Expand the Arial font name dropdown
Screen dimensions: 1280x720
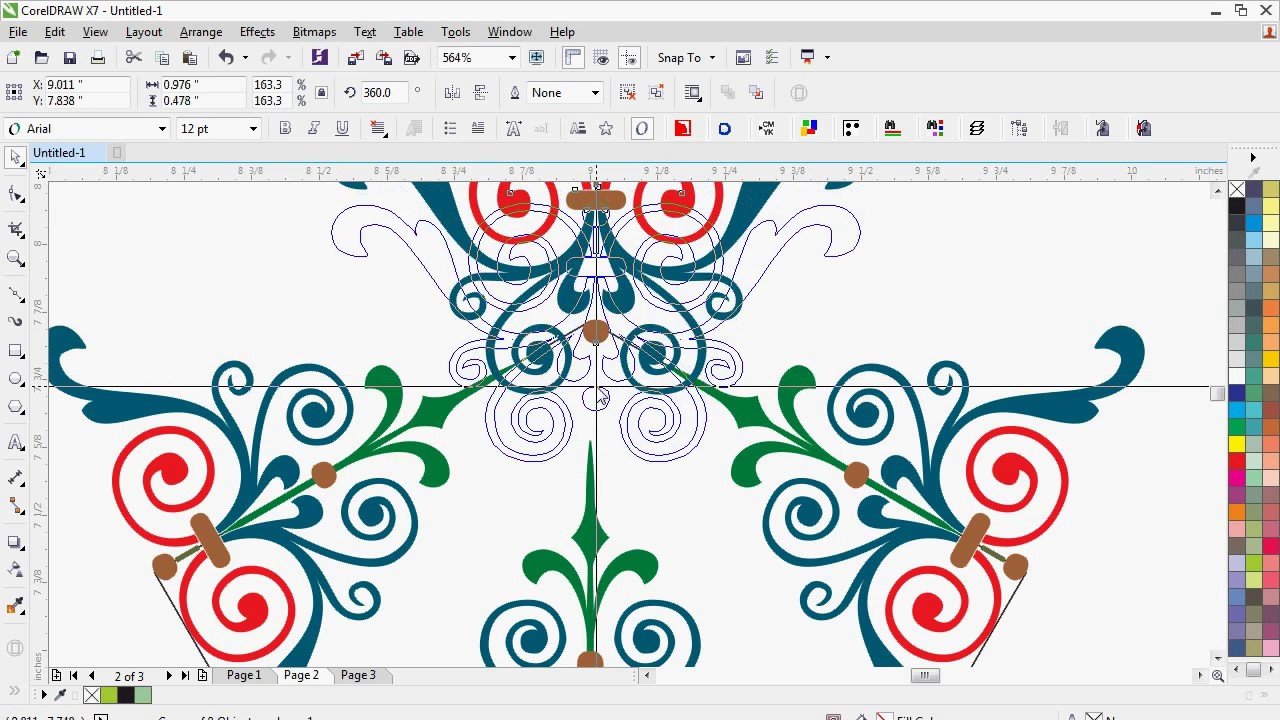point(162,129)
